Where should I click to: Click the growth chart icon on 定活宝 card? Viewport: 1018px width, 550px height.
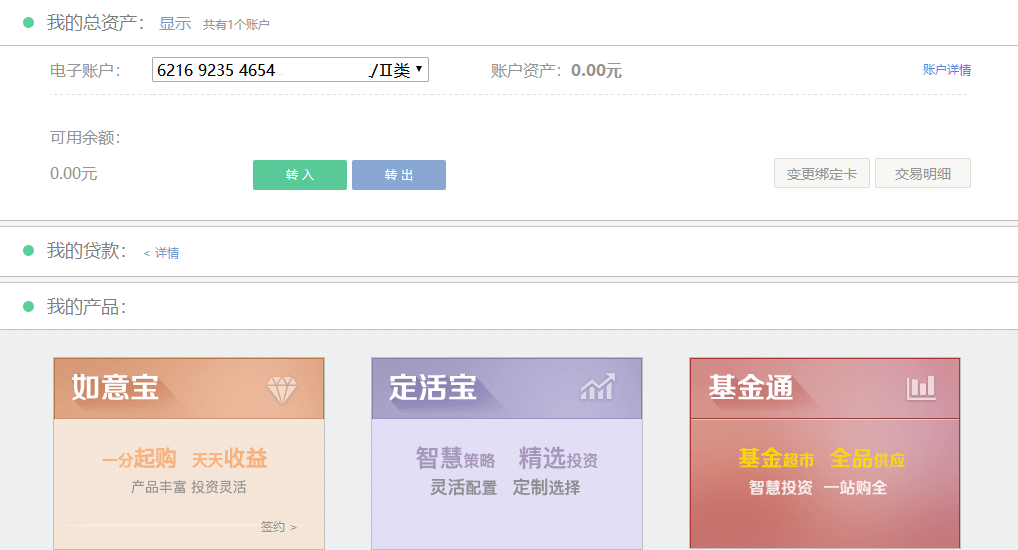click(x=597, y=387)
